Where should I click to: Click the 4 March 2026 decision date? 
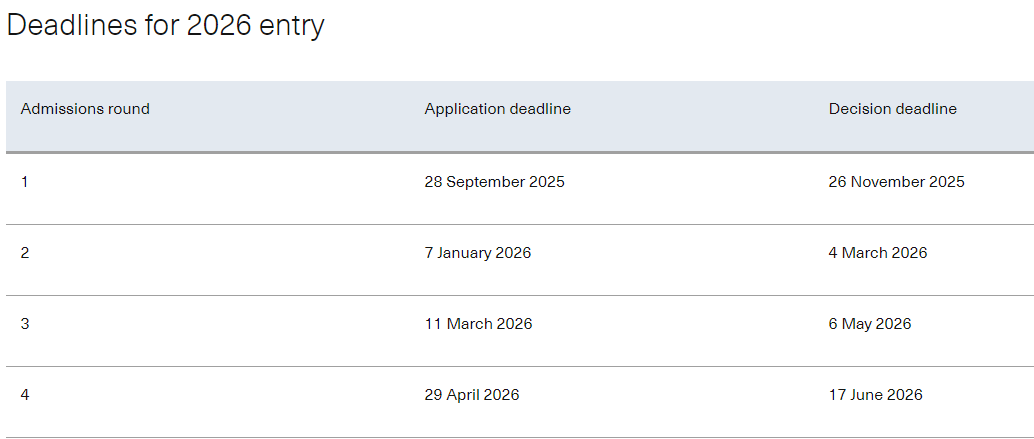(878, 253)
